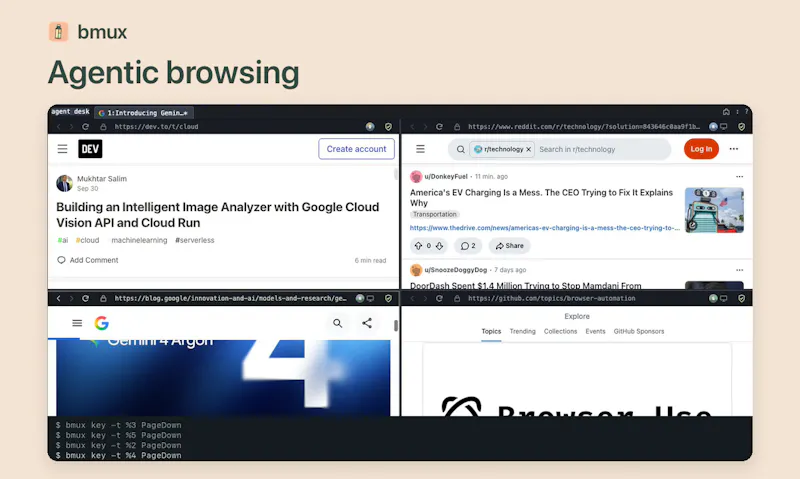This screenshot has width=800, height=479.
Task: Open comments on the EV charging post
Action: tap(468, 246)
